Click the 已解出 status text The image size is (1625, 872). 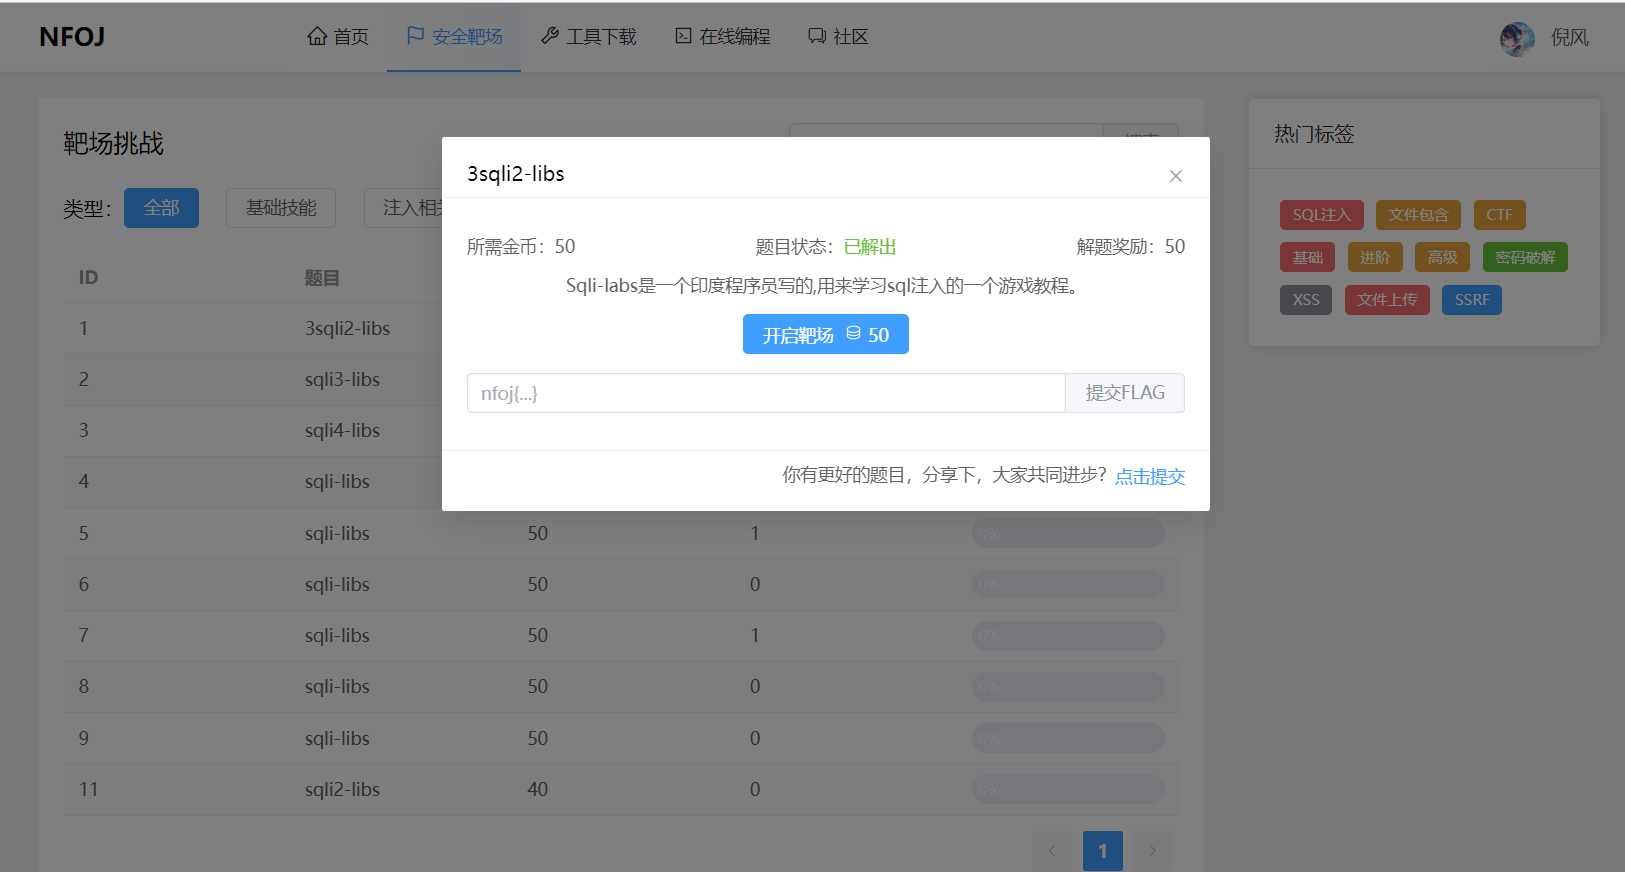click(x=870, y=247)
